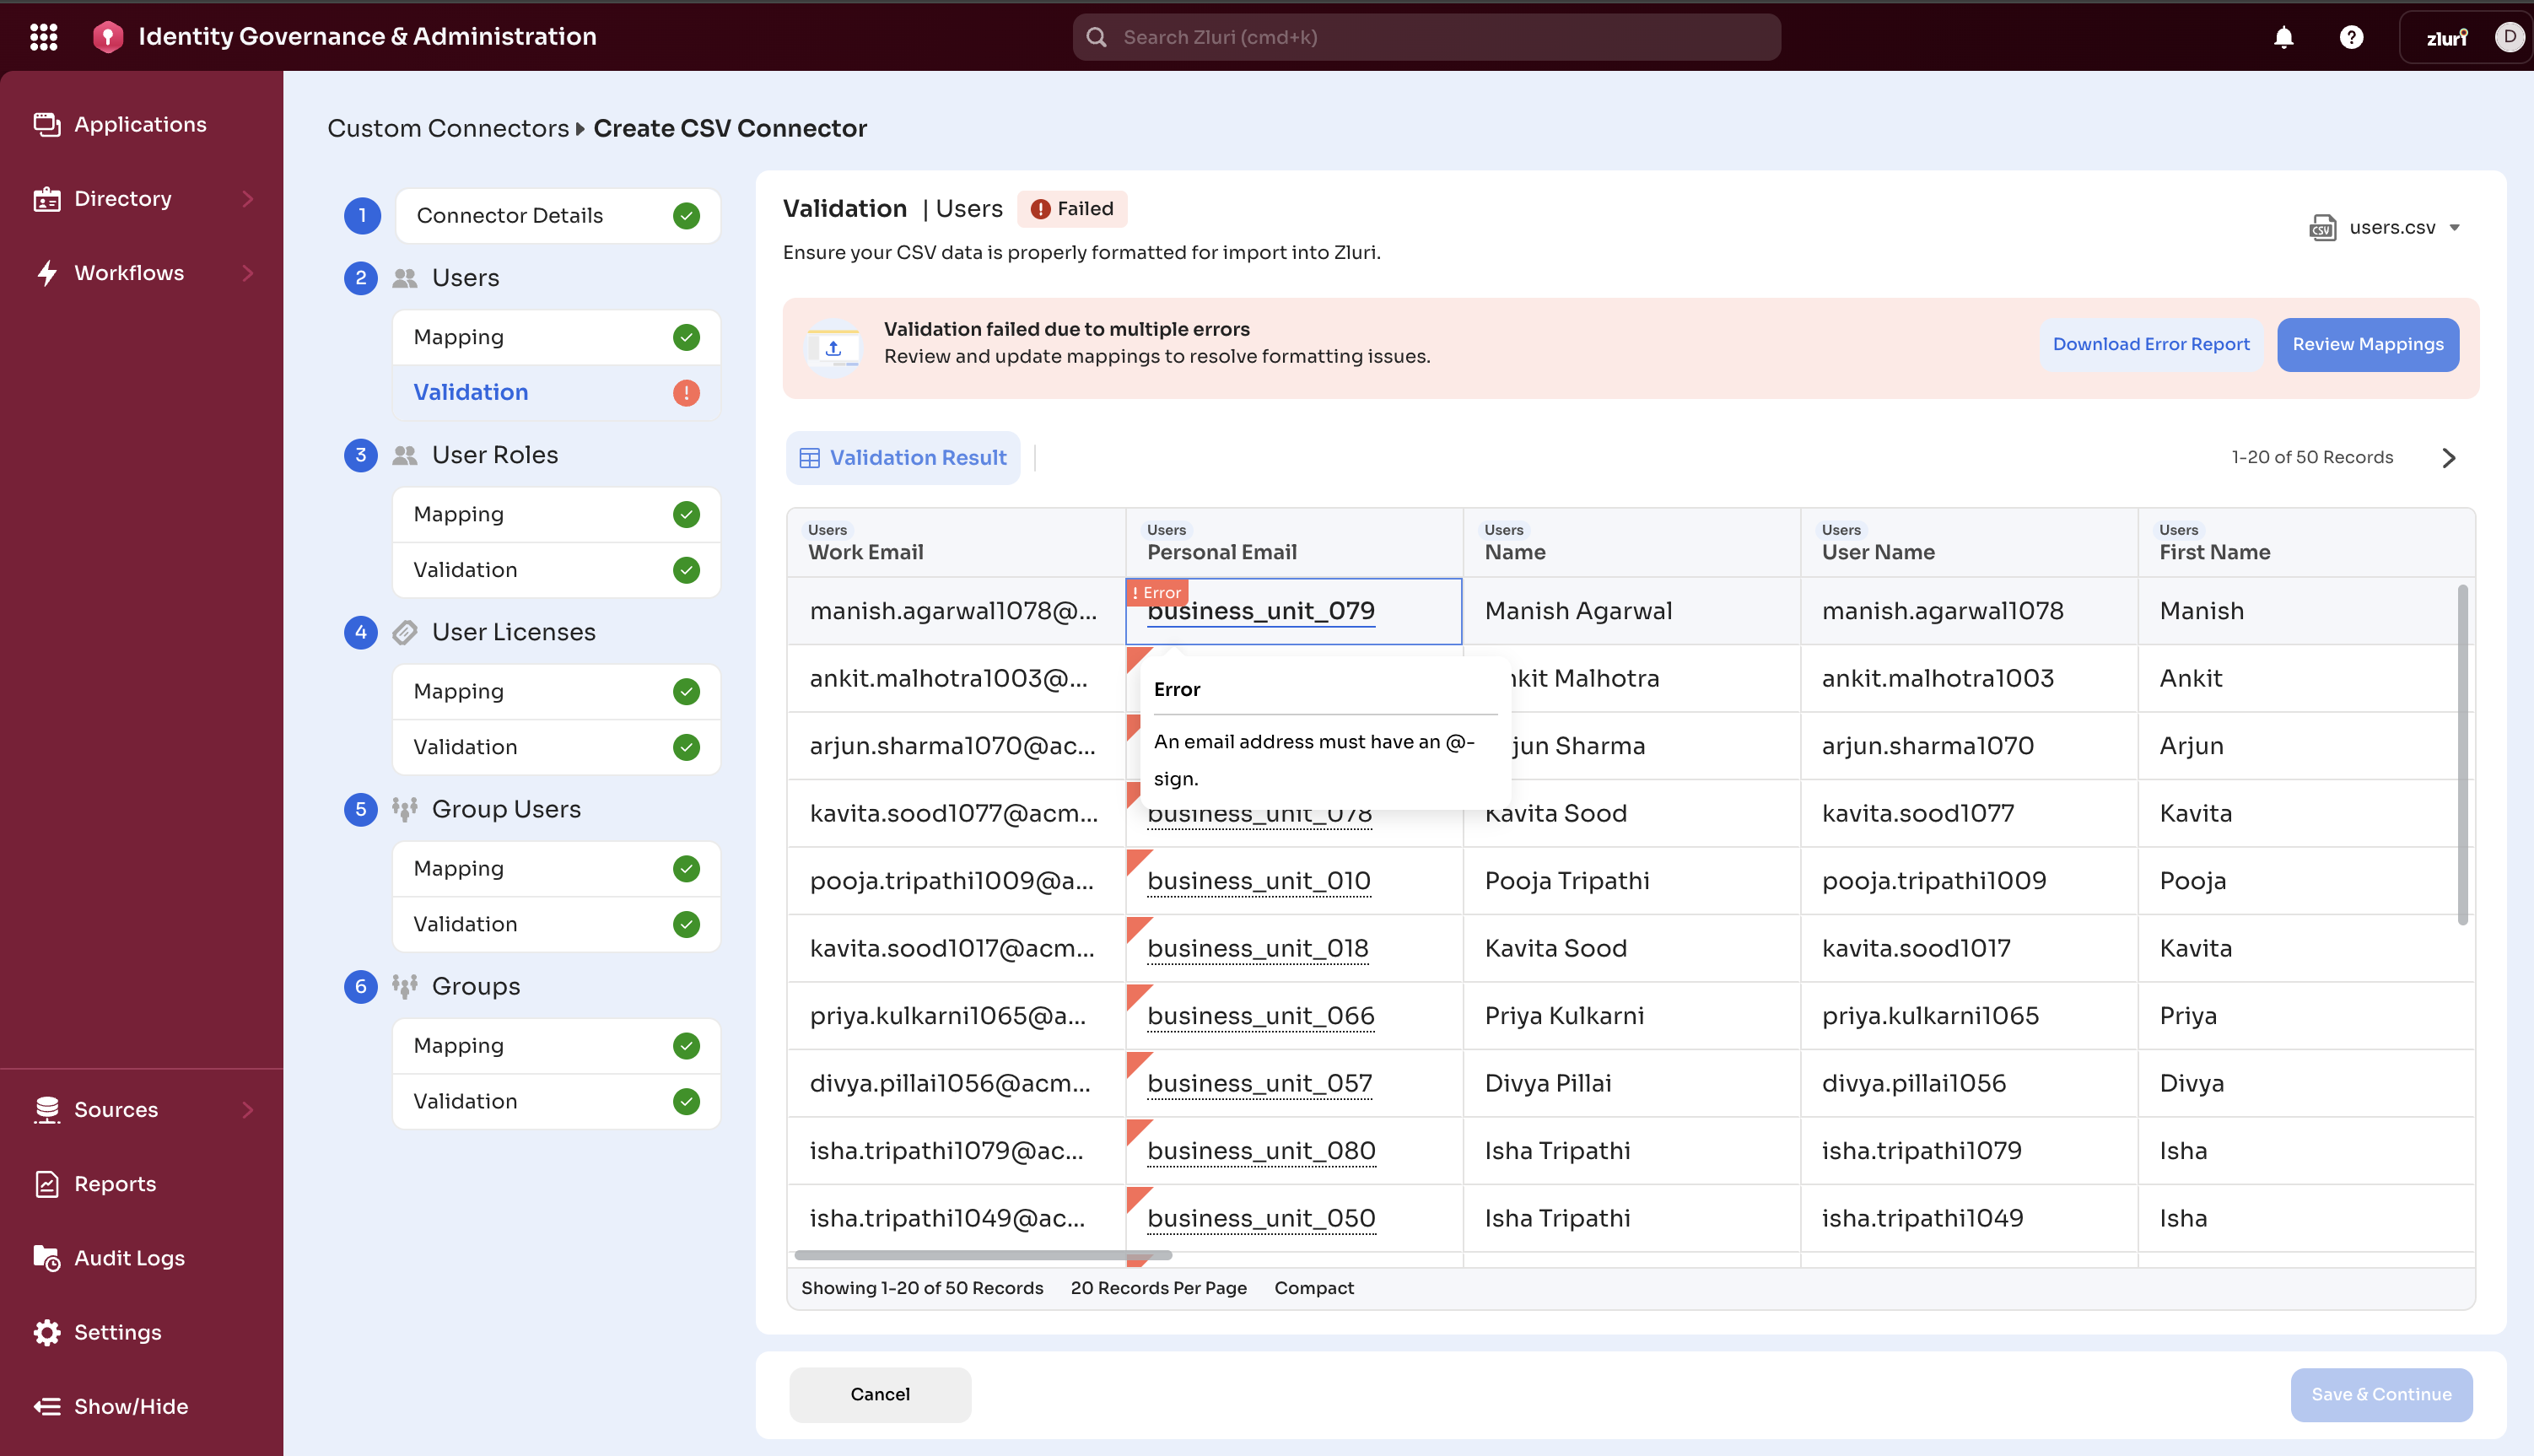Click the Show/Hide sidebar icon
The width and height of the screenshot is (2534, 1456).
[47, 1406]
